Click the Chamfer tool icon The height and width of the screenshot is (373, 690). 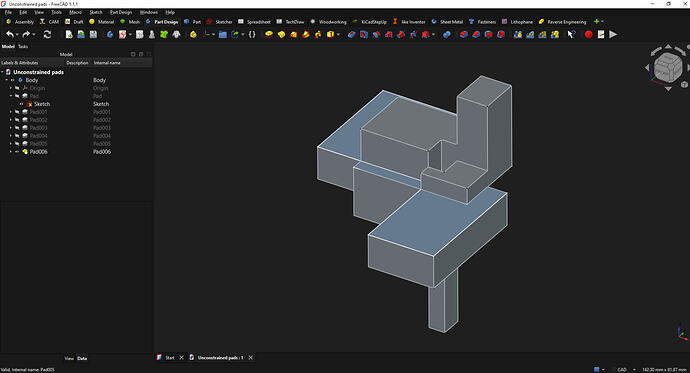click(476, 34)
